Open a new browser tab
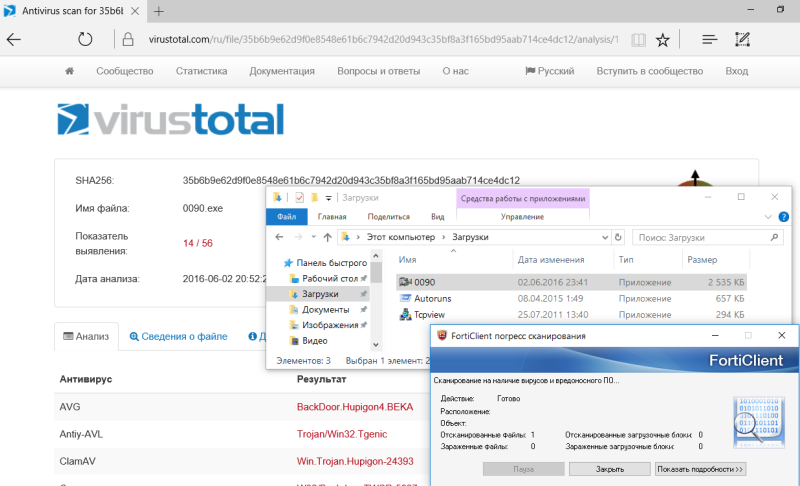The height and width of the screenshot is (486, 800). click(x=159, y=11)
